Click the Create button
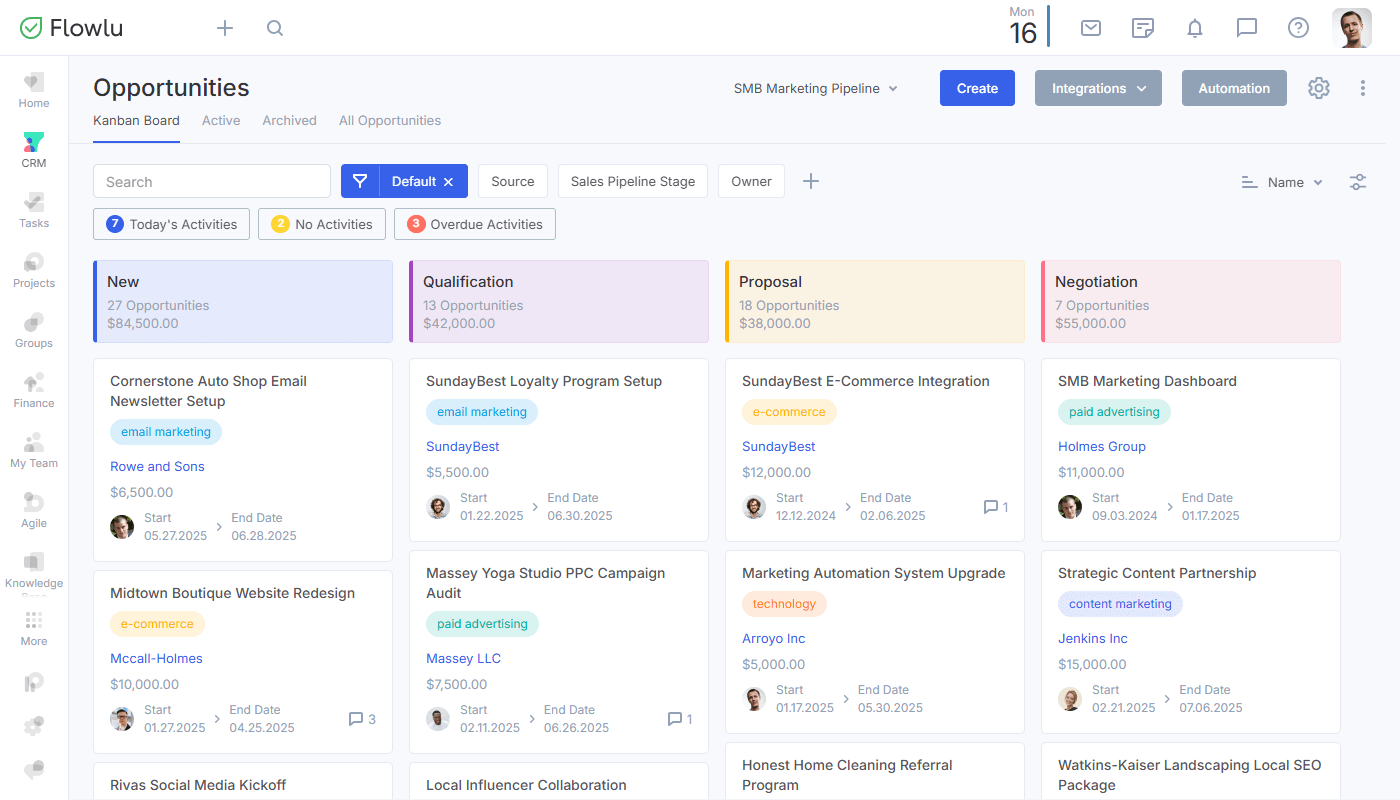The height and width of the screenshot is (800, 1400). 977,88
